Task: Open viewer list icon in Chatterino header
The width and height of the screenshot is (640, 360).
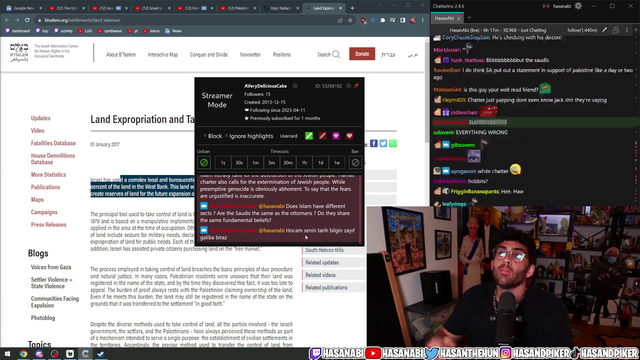Action: [x=616, y=30]
